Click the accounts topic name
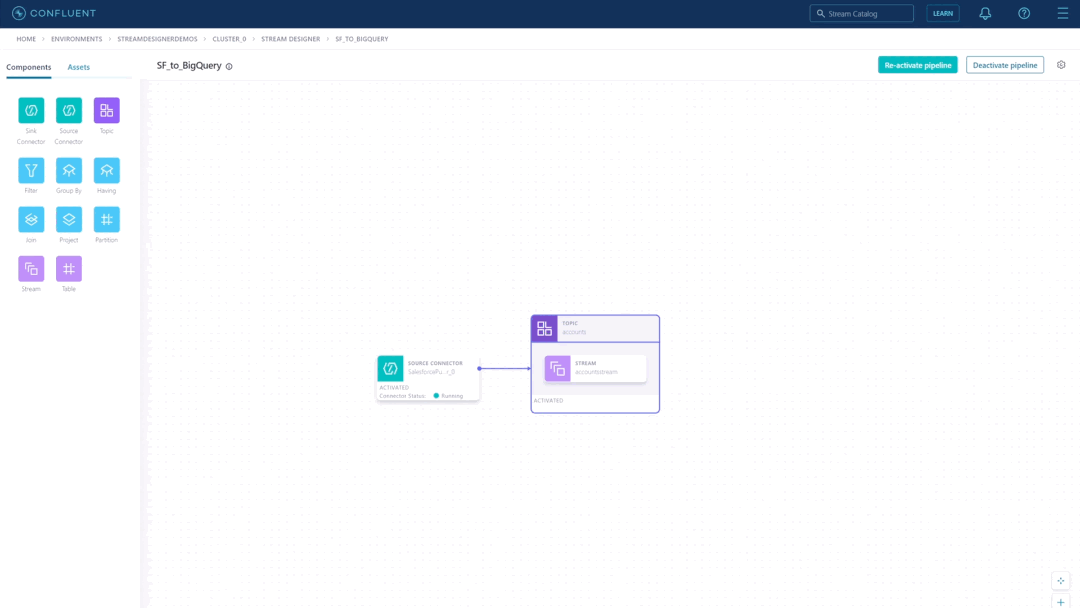Viewport: 1080px width, 608px height. pos(574,332)
